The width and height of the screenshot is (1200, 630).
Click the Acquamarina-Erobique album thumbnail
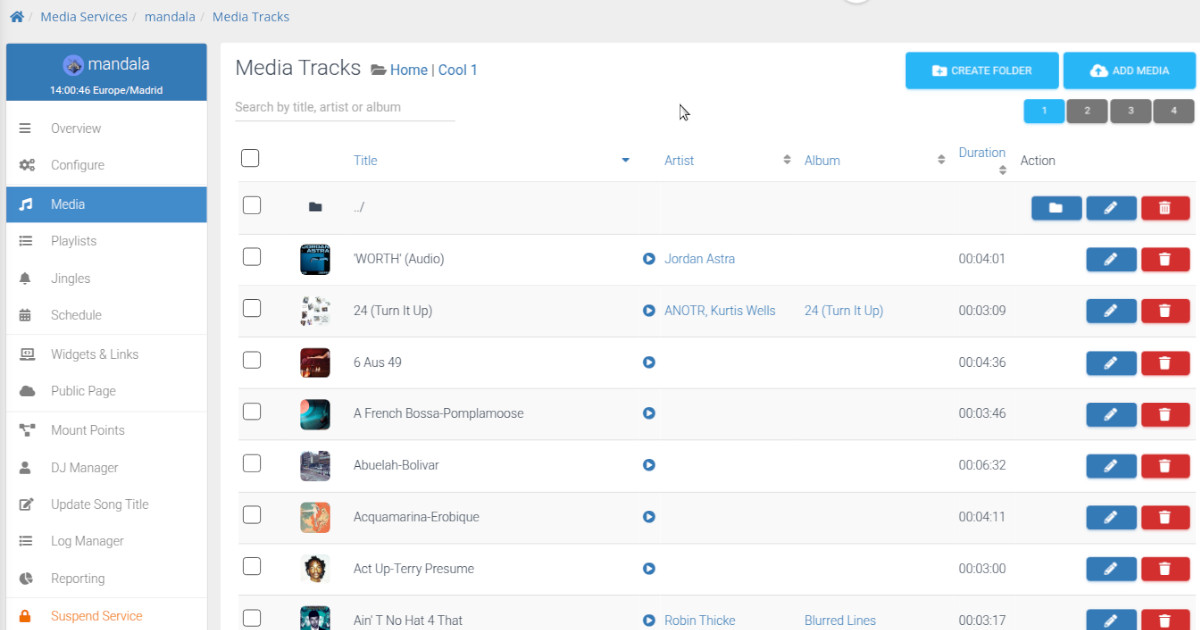pos(315,517)
